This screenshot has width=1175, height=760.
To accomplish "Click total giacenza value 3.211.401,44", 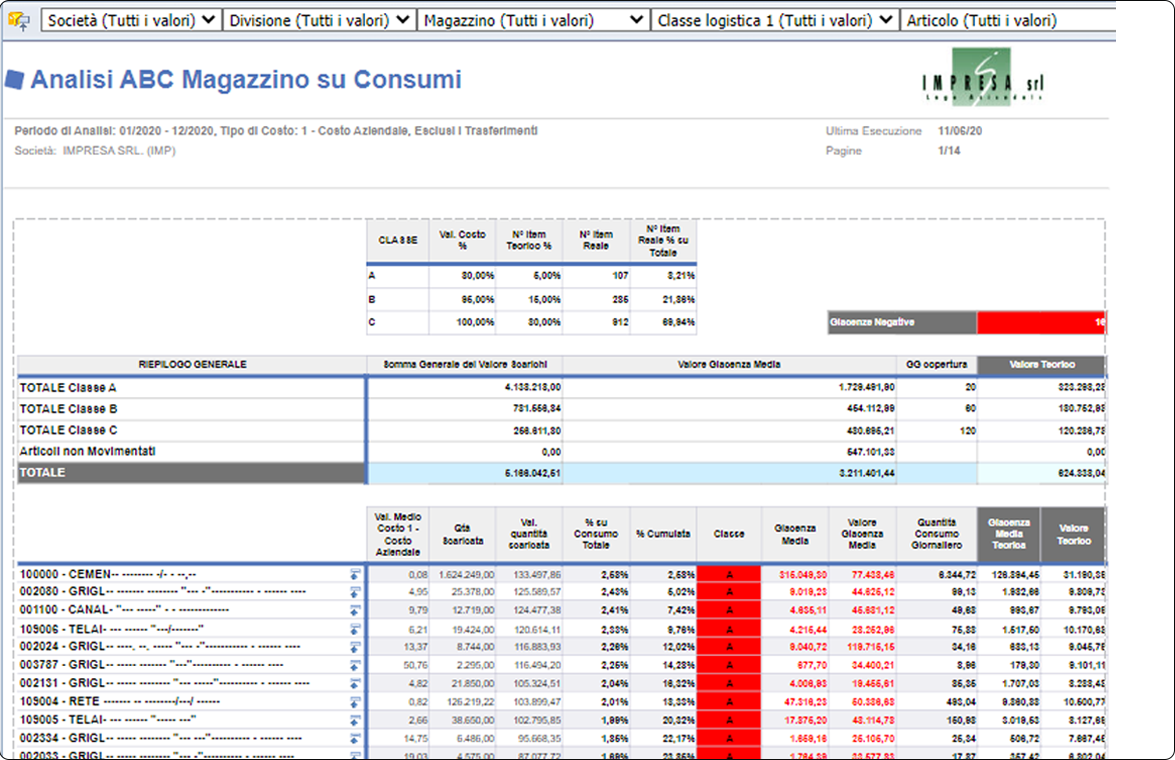I will coord(866,474).
